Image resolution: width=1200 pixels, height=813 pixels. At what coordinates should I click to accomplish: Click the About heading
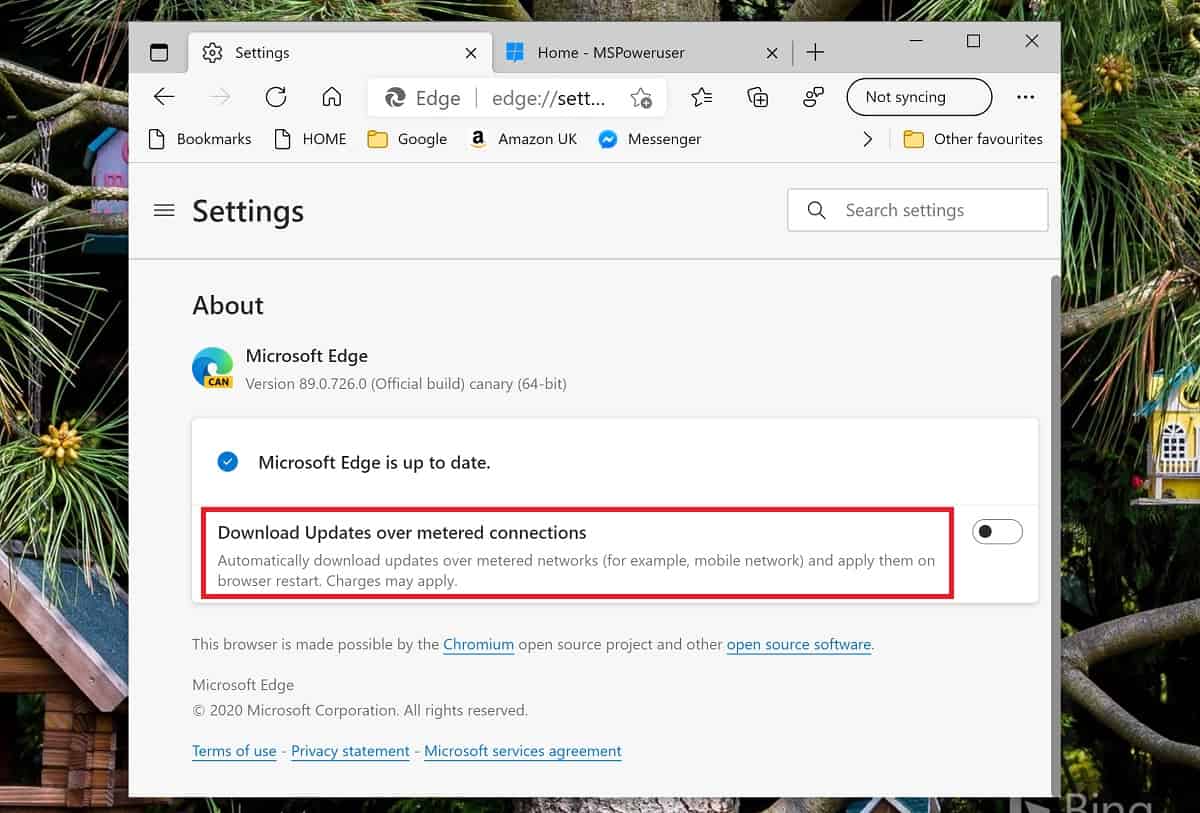point(228,305)
